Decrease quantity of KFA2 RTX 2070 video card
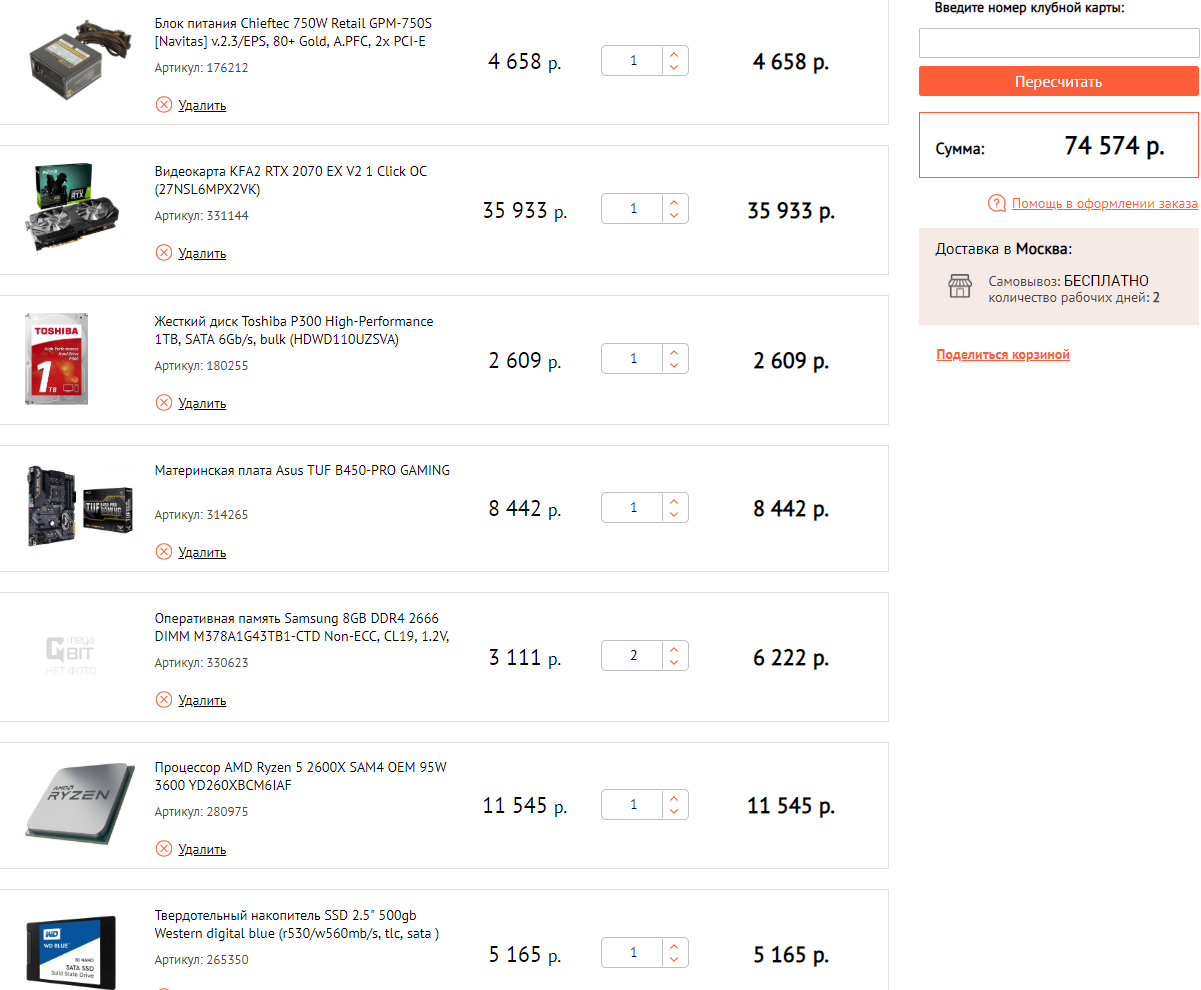This screenshot has width=1201, height=990. [674, 217]
